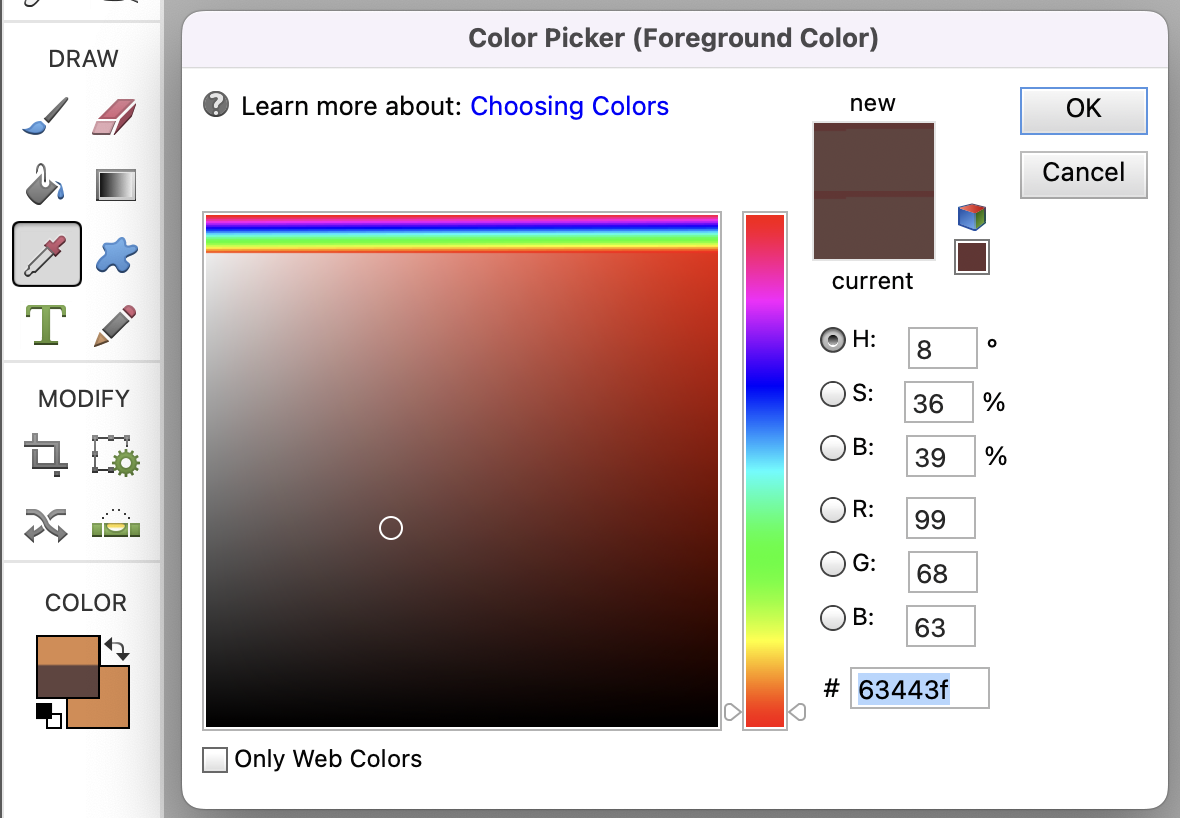Image resolution: width=1180 pixels, height=818 pixels.
Task: Select the Eraser tool
Action: pyautogui.click(x=115, y=117)
